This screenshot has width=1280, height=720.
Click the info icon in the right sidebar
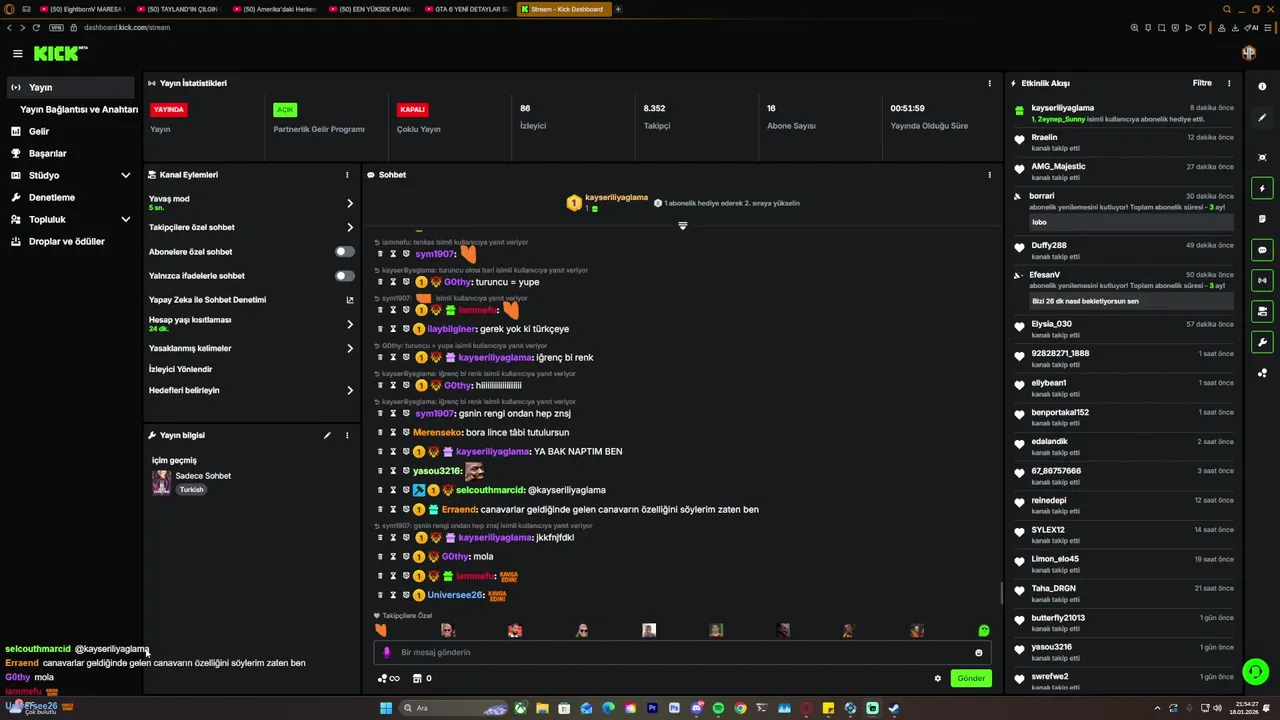pos(1262,87)
